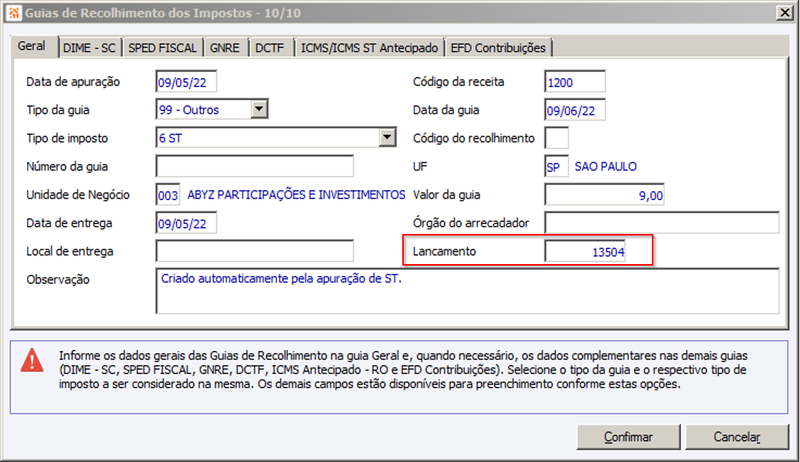Close the Guias de Recolhimento window

(785, 13)
